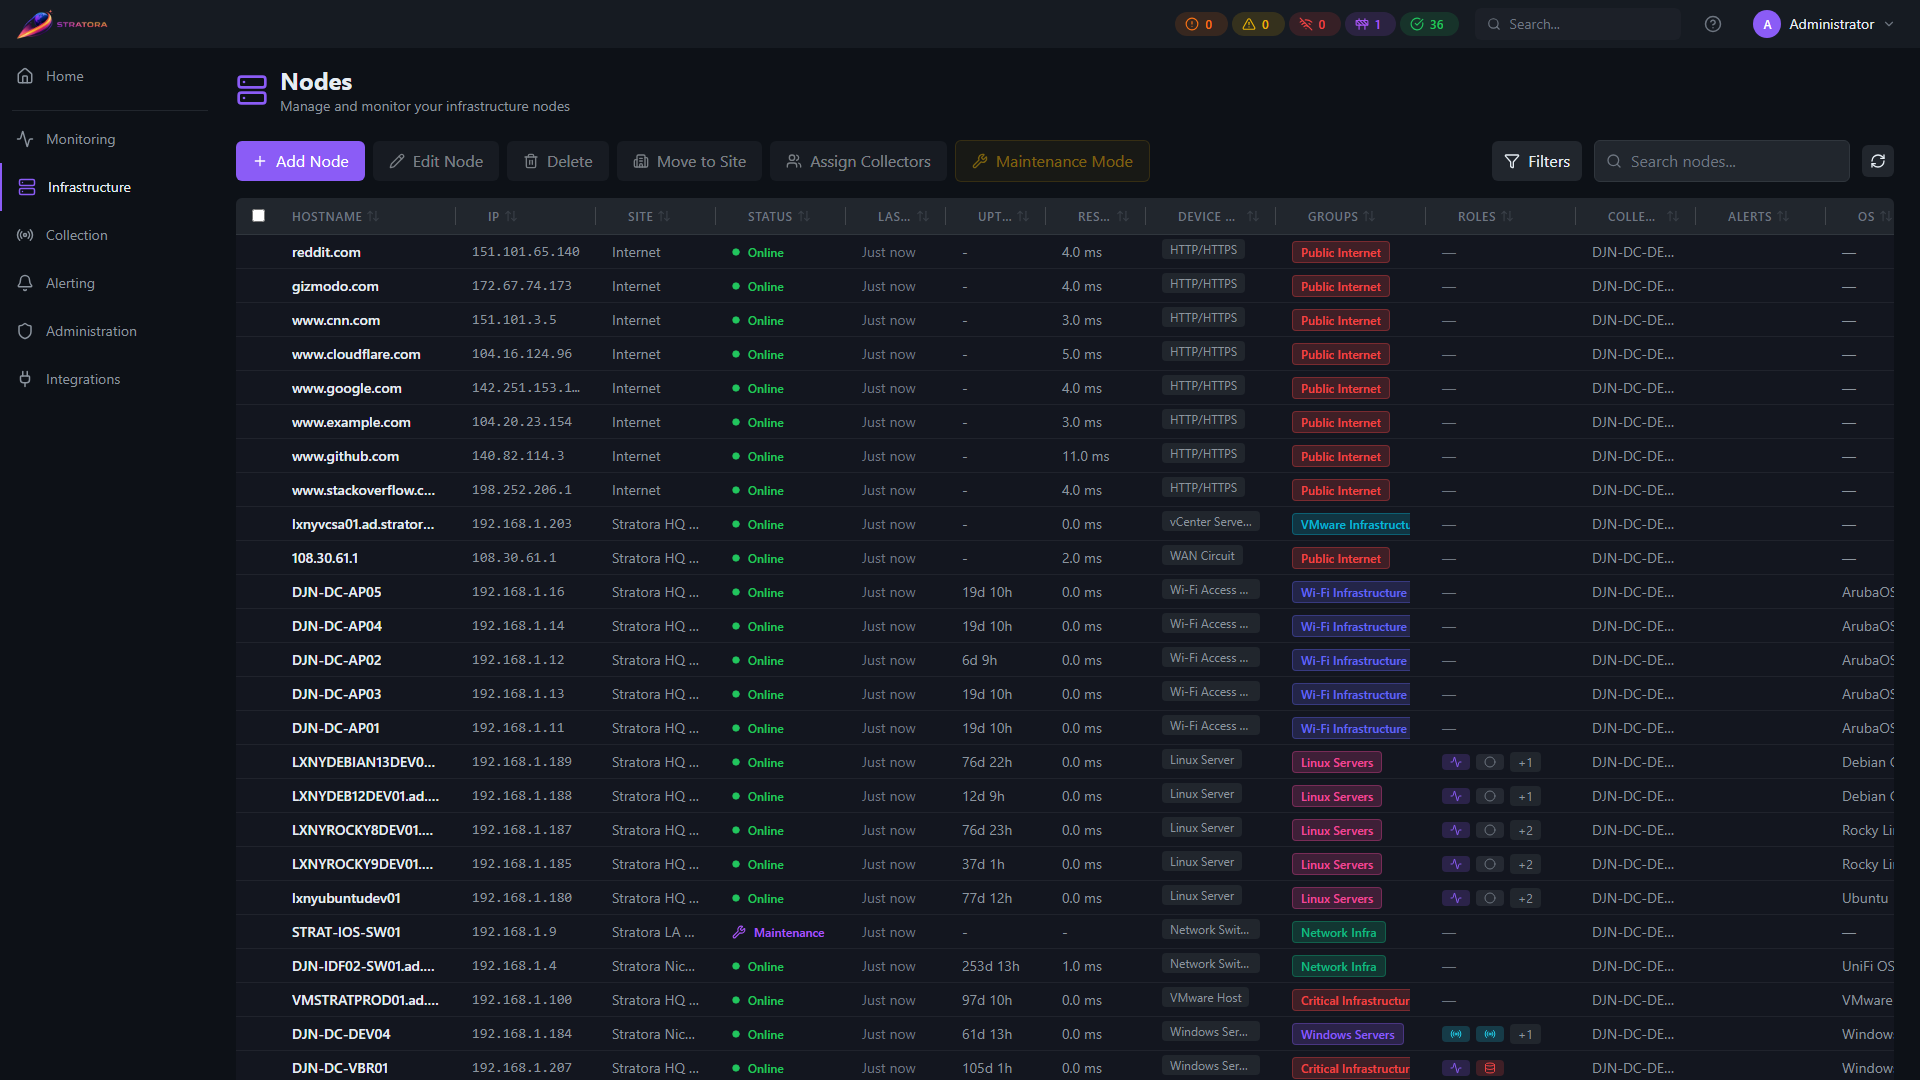Image resolution: width=1920 pixels, height=1080 pixels.
Task: Click the 108.30.61.1 hostname
Action: 325,558
